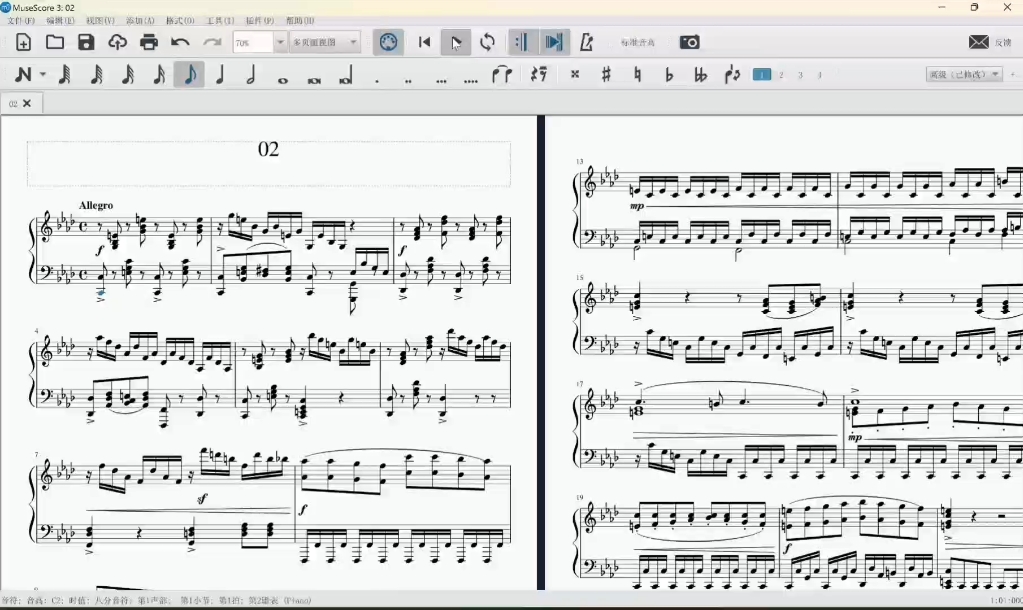This screenshot has height=610, width=1023.
Task: Select voice 3
Action: coord(801,75)
